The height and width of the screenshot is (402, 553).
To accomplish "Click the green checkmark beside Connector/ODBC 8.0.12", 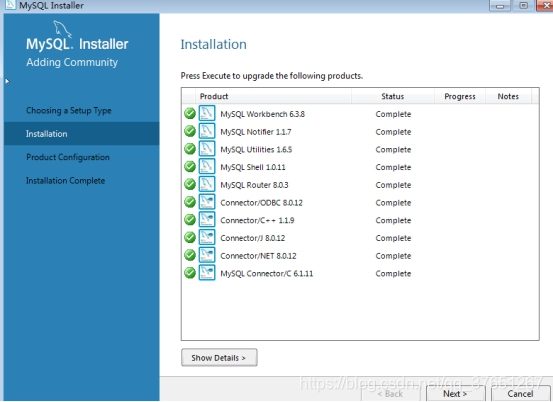I will tap(190, 202).
